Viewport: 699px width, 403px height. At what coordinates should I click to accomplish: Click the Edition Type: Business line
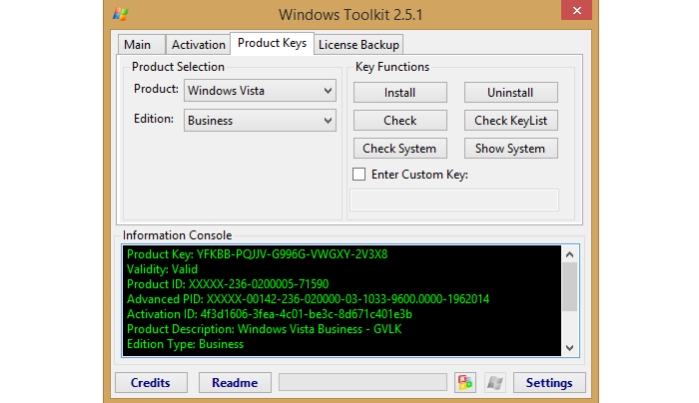tap(185, 344)
